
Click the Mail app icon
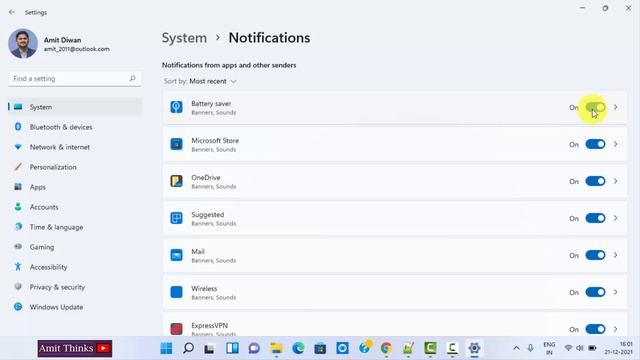coord(176,255)
